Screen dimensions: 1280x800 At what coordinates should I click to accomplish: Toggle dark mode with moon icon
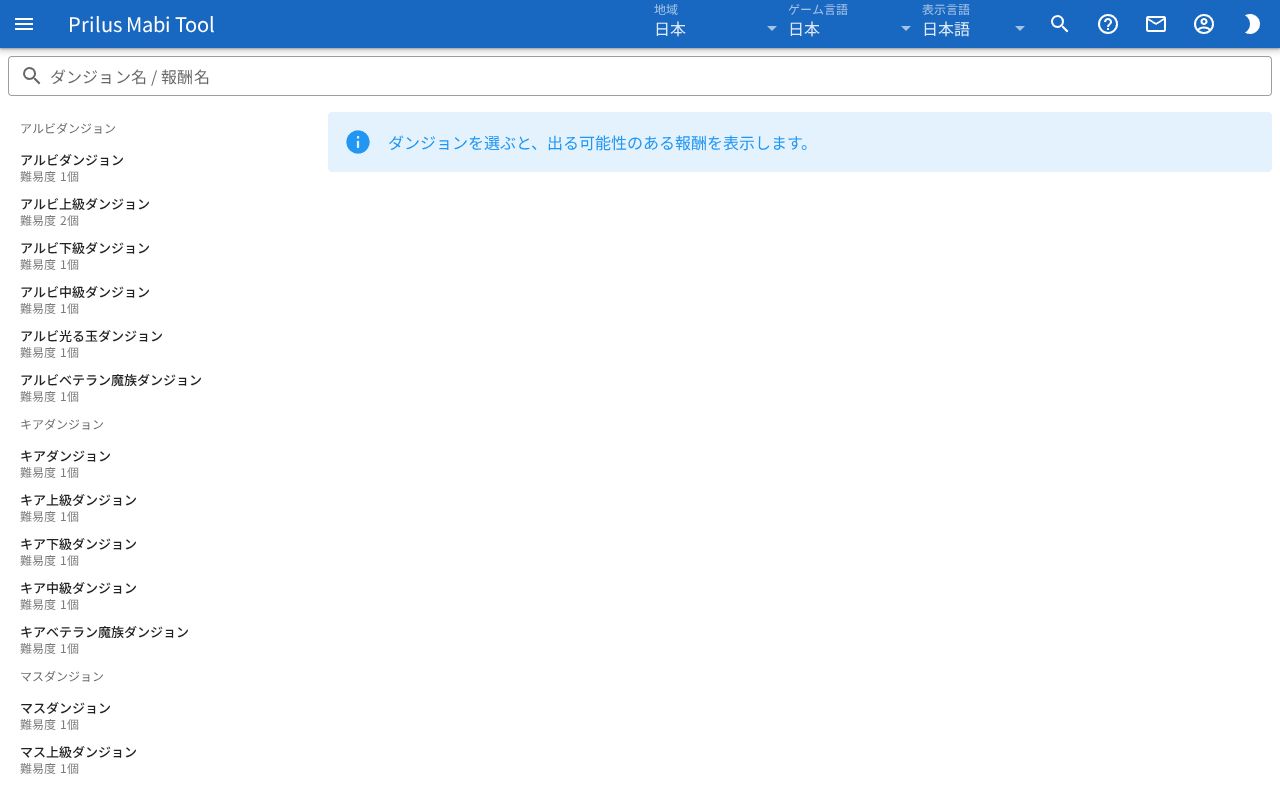pos(1252,24)
